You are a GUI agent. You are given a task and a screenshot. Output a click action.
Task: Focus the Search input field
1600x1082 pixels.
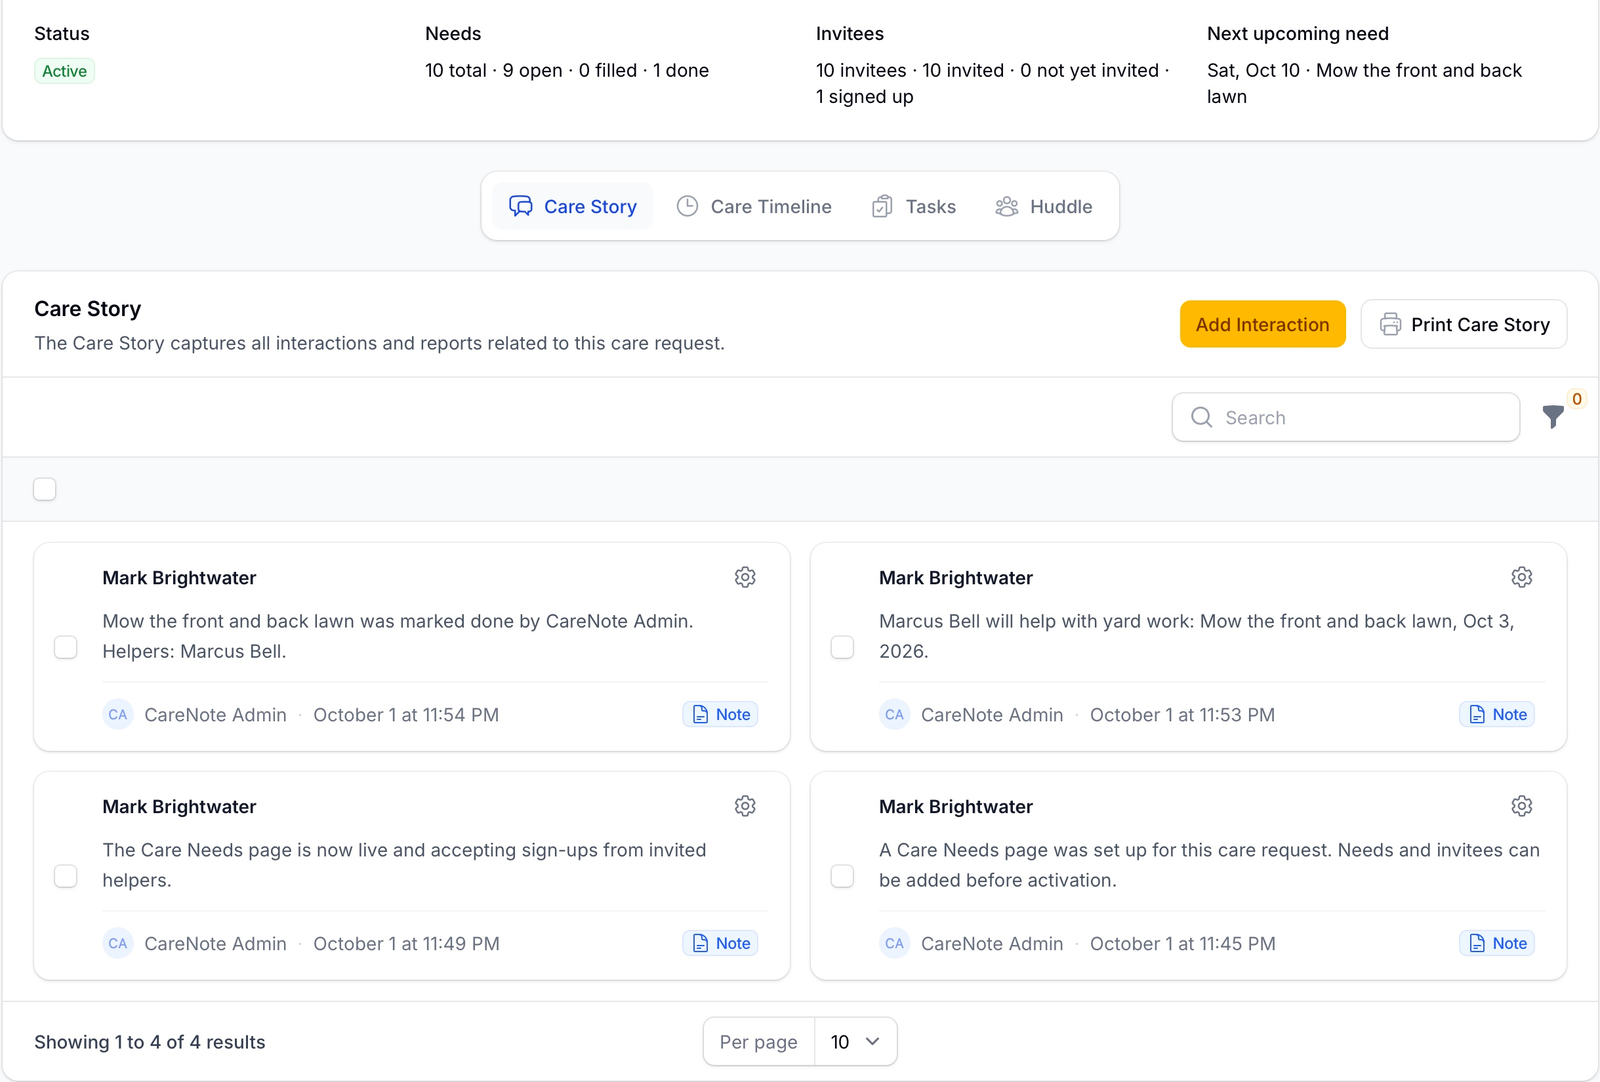1346,417
